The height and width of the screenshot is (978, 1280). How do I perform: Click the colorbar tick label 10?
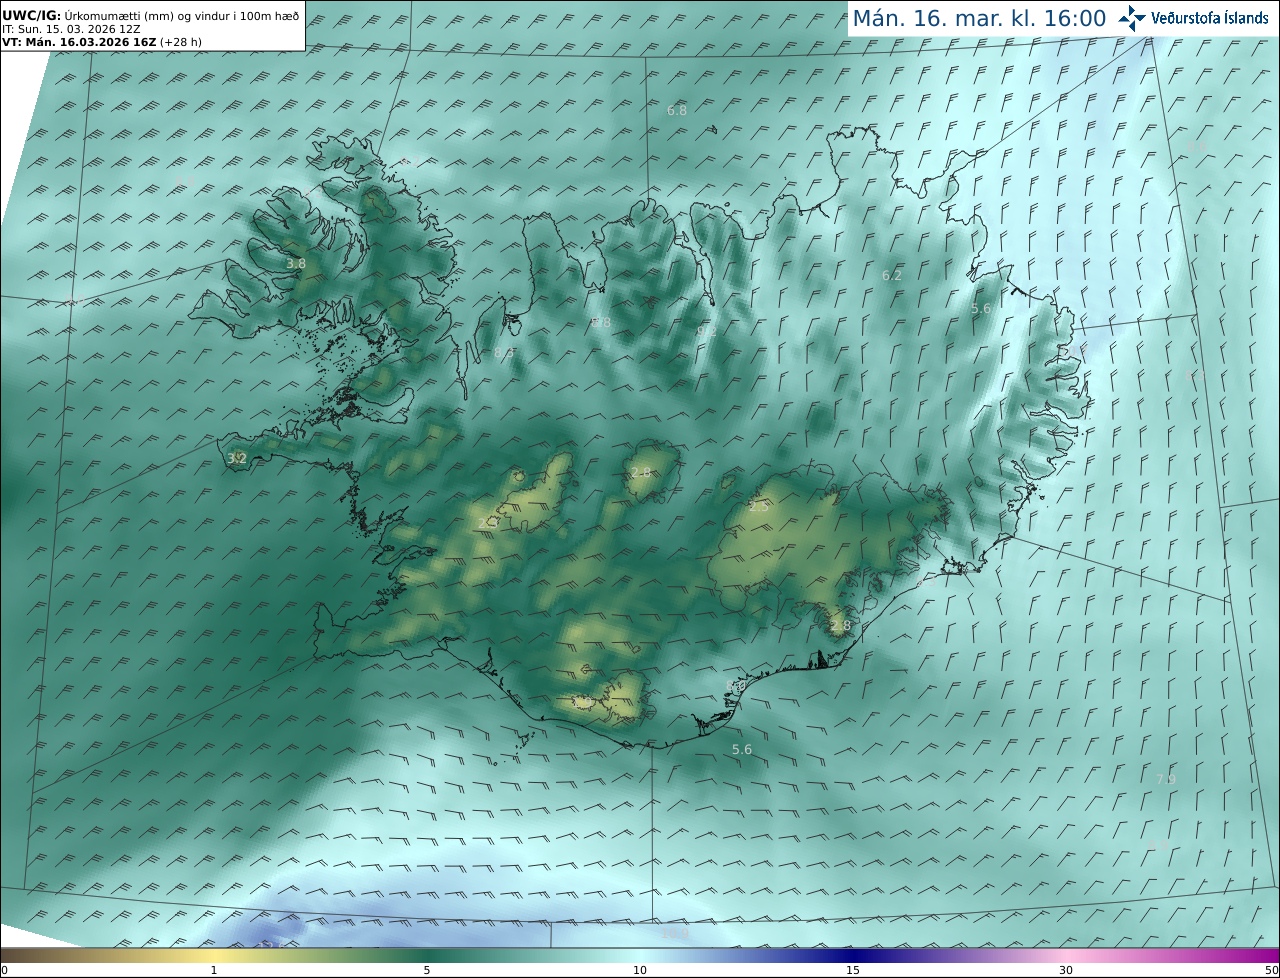pyautogui.click(x=640, y=970)
